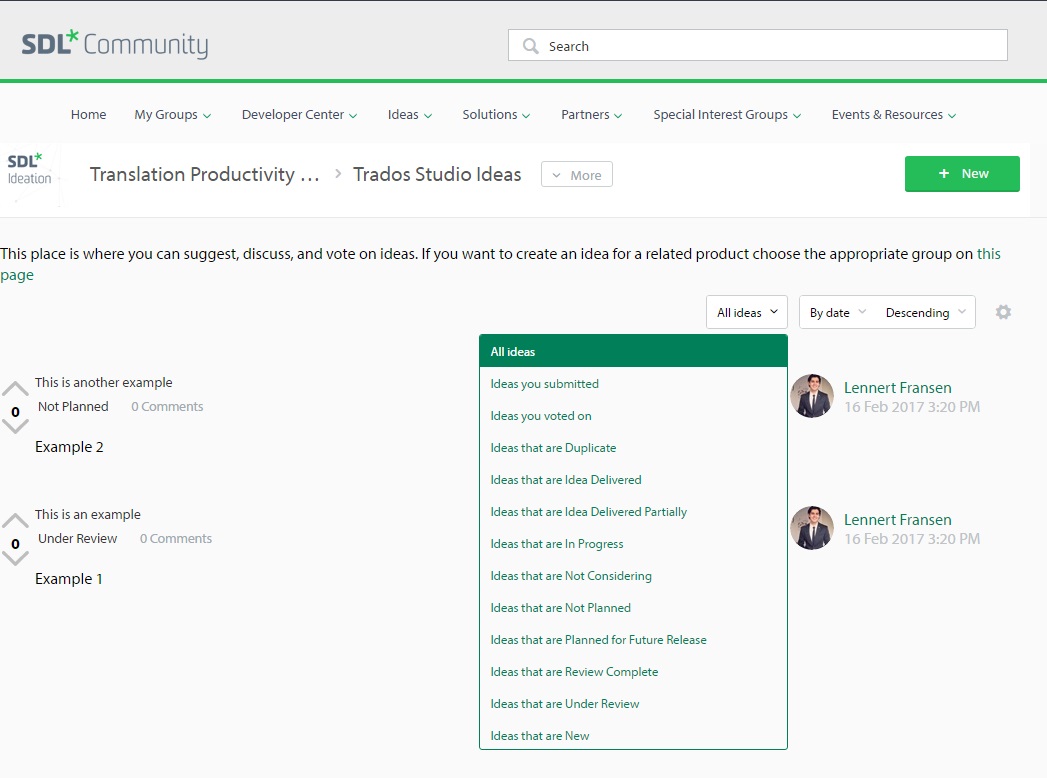Viewport: 1047px width, 778px height.
Task: Expand the Developer Center menu
Action: [x=299, y=114]
